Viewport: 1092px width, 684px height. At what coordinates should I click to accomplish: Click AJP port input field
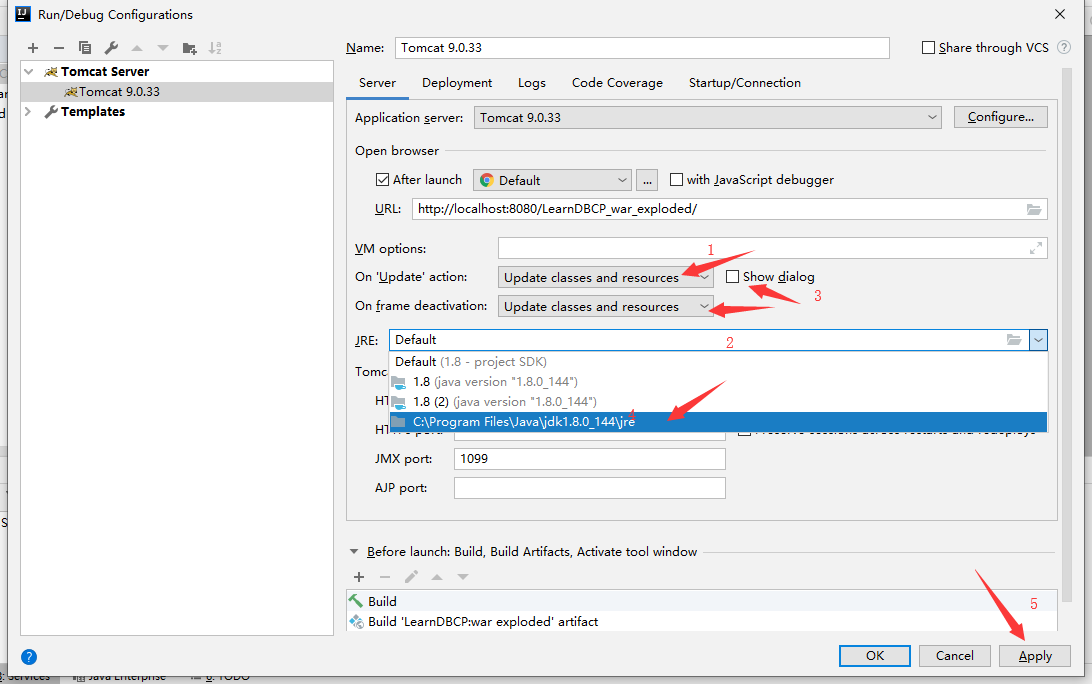(590, 488)
